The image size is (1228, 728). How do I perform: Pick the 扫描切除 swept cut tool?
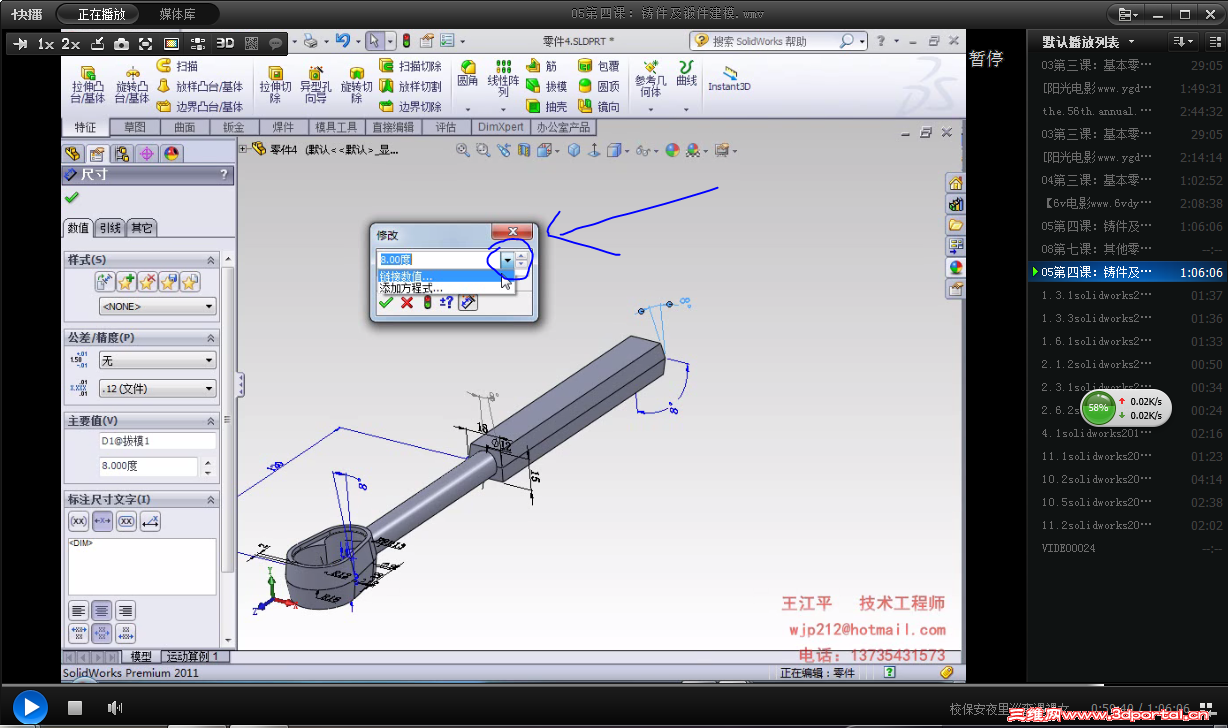tap(410, 66)
